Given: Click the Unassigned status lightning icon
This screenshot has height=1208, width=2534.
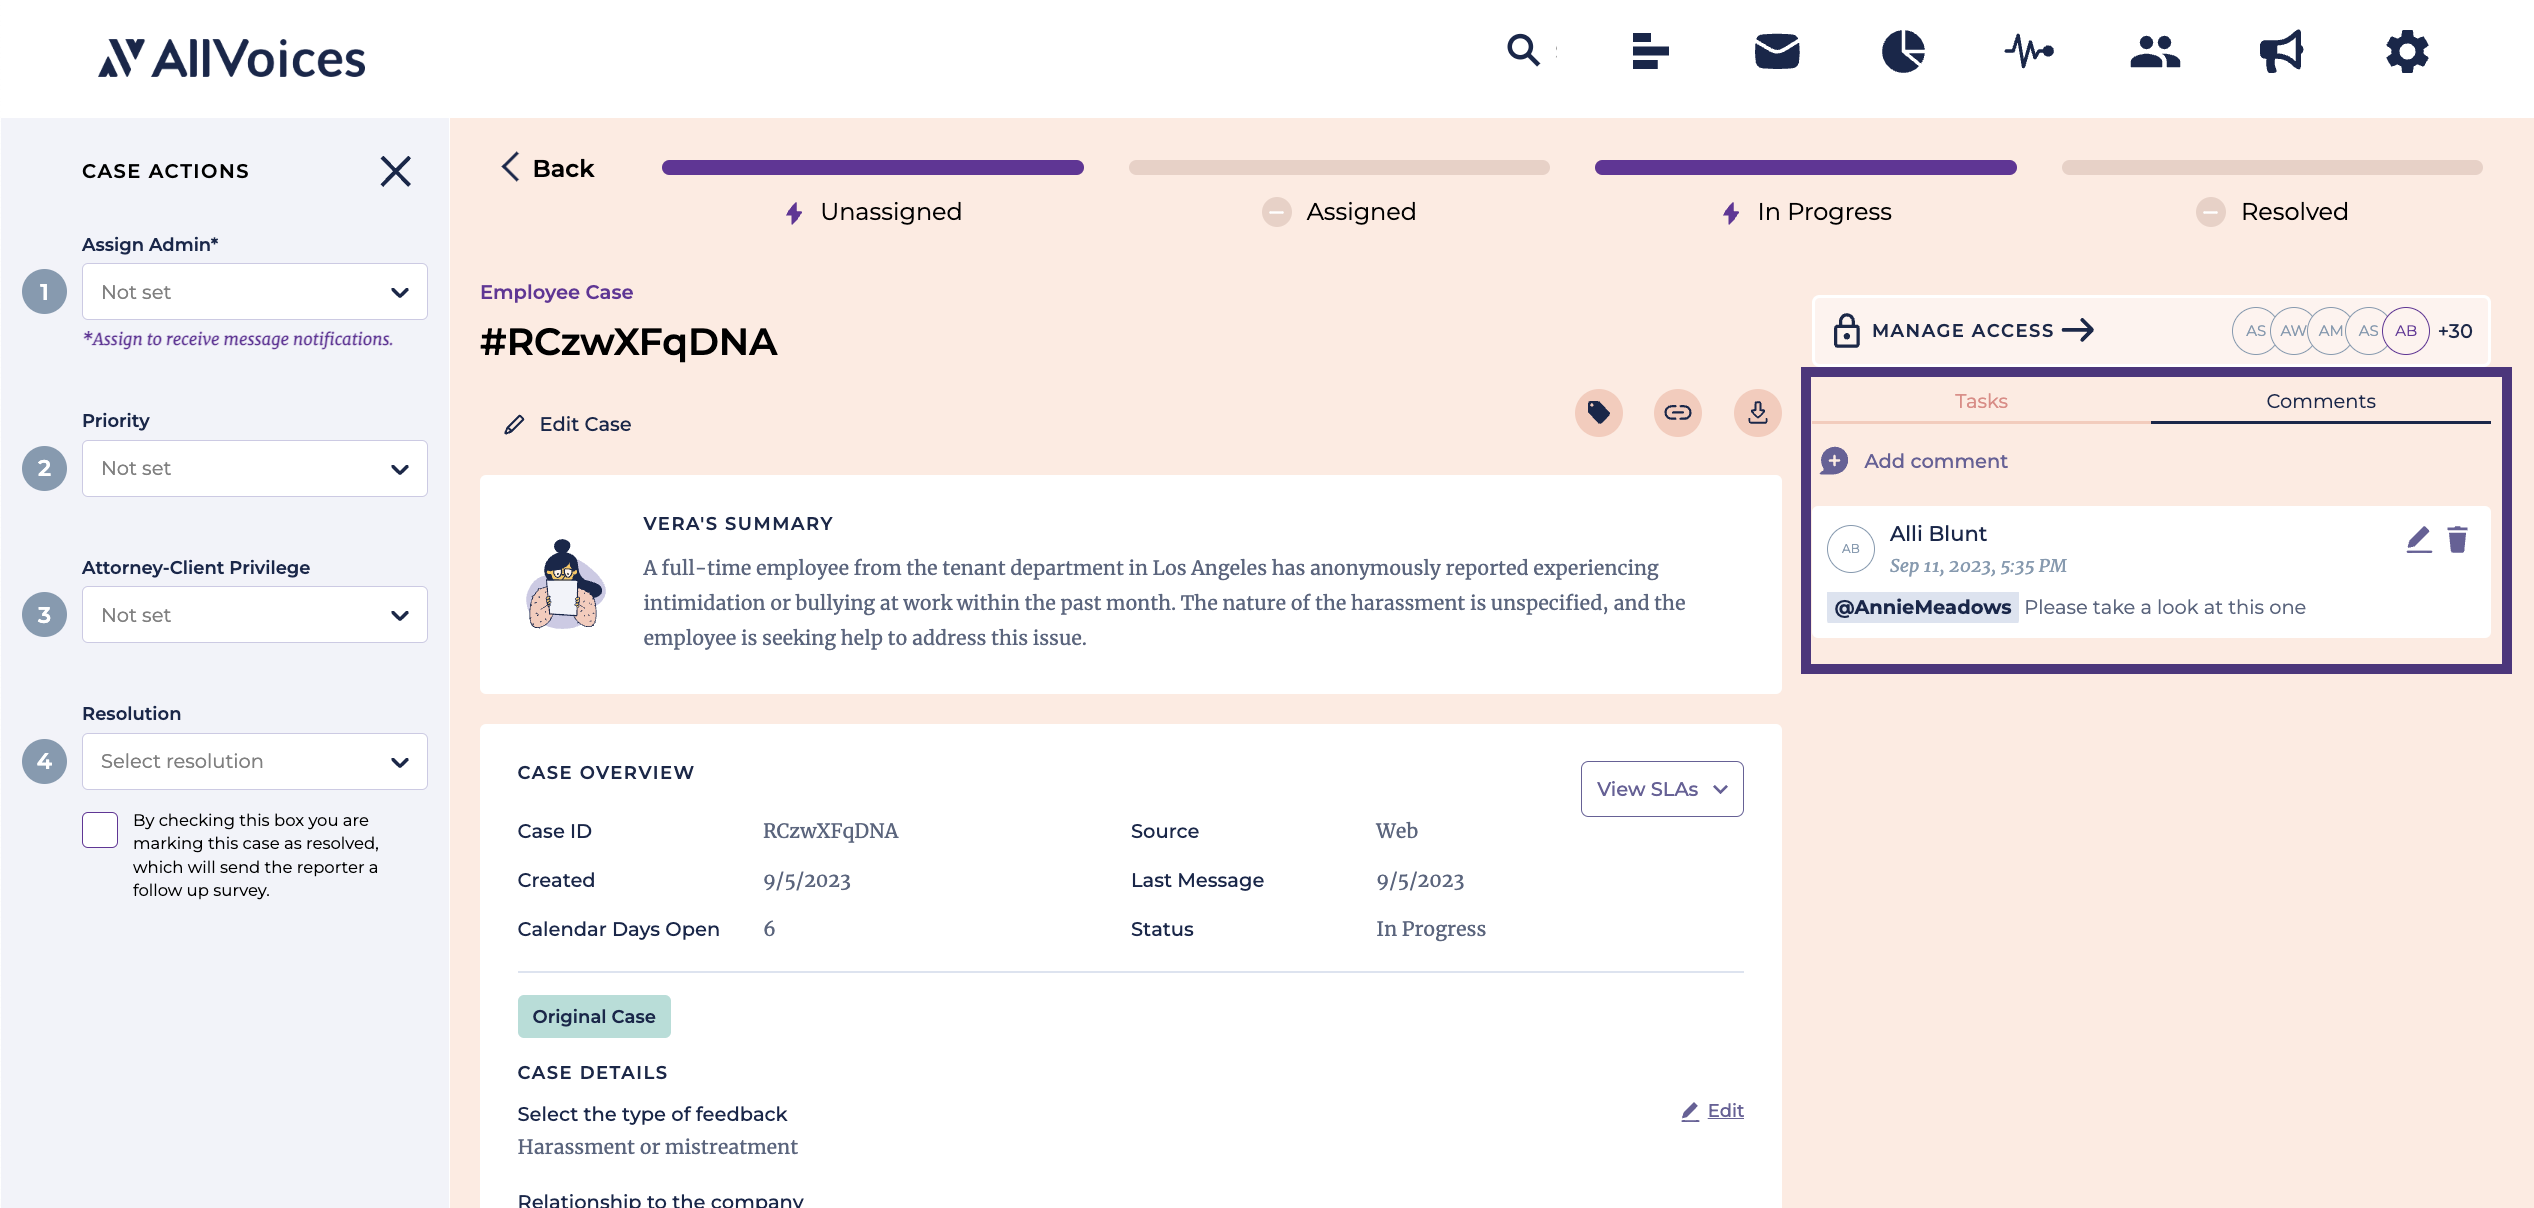Looking at the screenshot, I should [794, 213].
